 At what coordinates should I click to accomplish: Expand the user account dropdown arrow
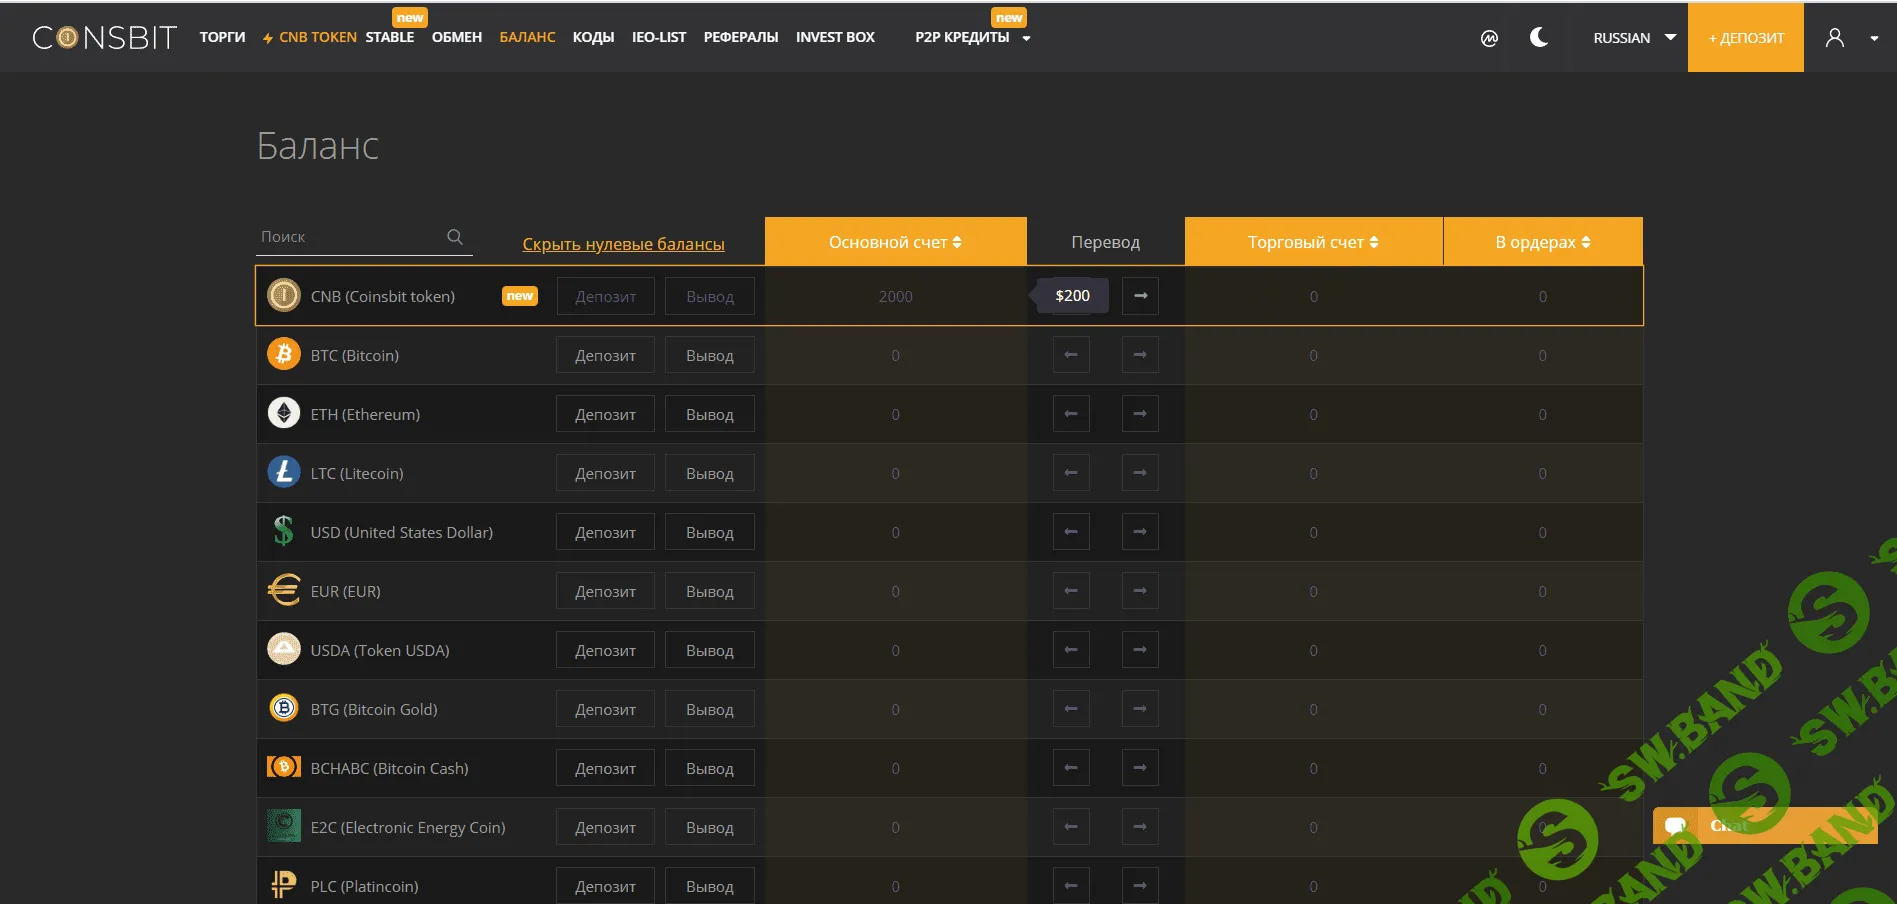(x=1874, y=39)
